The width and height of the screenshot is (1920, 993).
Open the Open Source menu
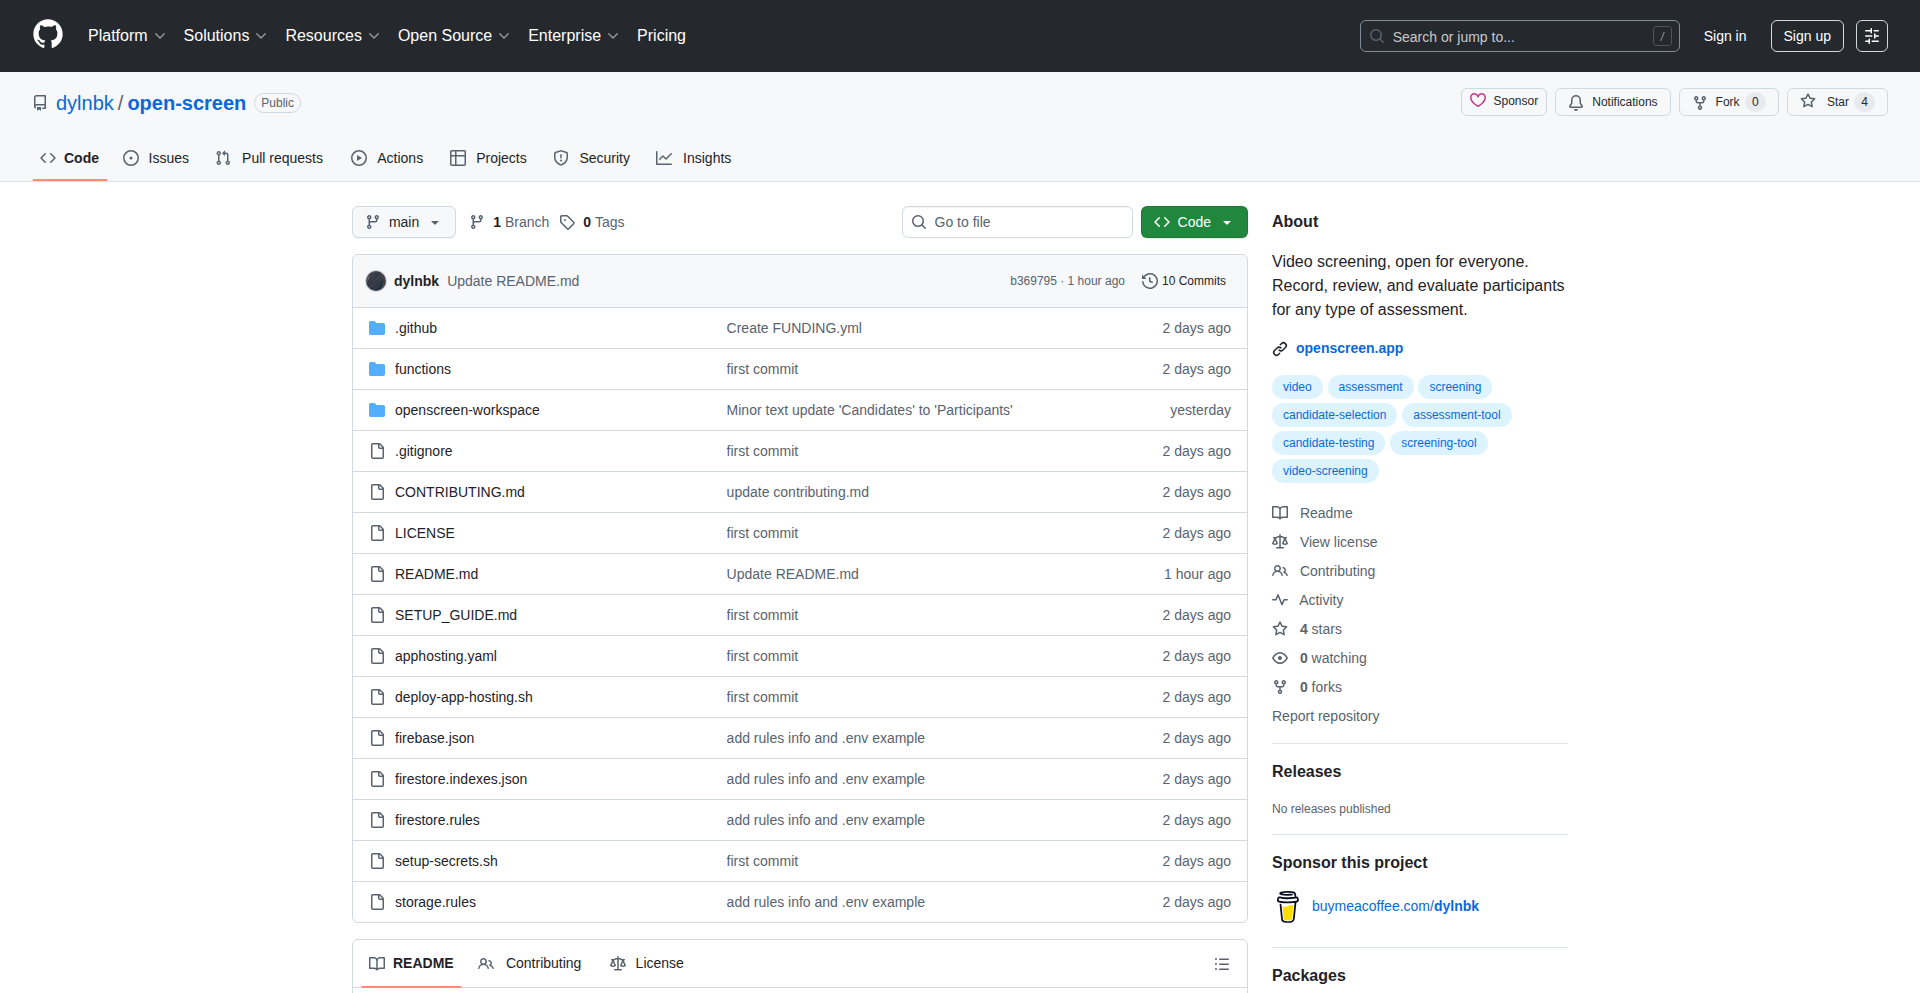point(453,36)
